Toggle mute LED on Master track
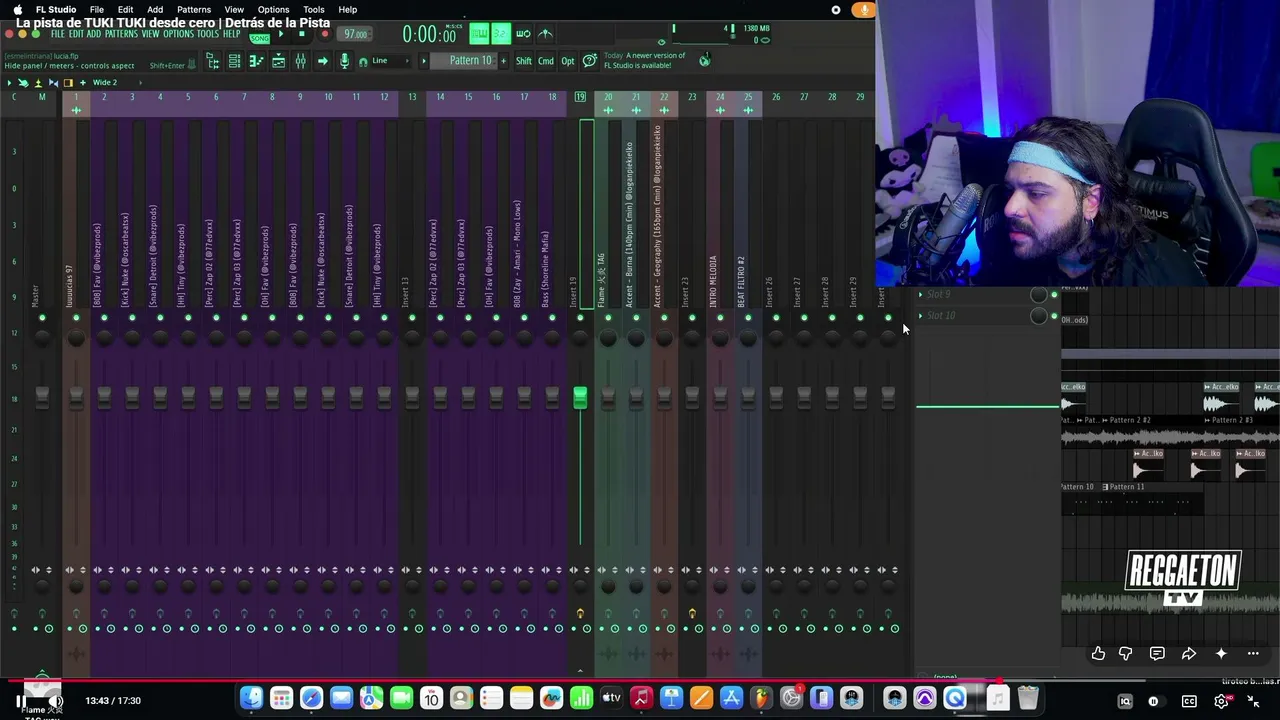The width and height of the screenshot is (1280, 720). (x=42, y=318)
